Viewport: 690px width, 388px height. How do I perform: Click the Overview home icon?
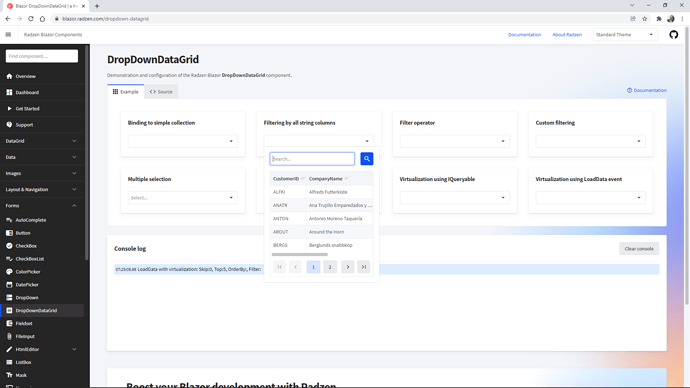pyautogui.click(x=9, y=76)
